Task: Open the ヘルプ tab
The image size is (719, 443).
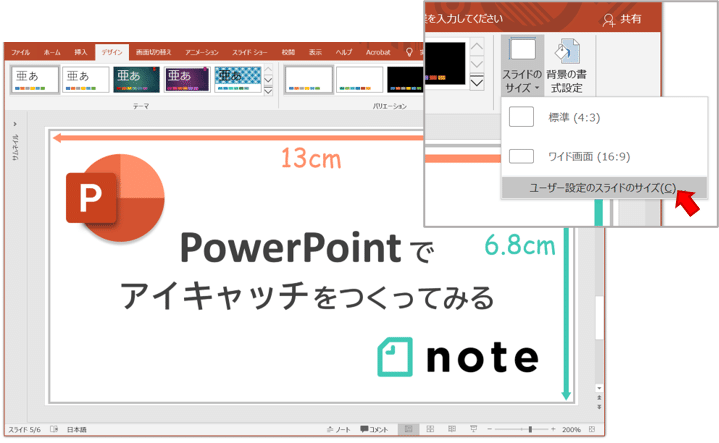Action: point(343,52)
